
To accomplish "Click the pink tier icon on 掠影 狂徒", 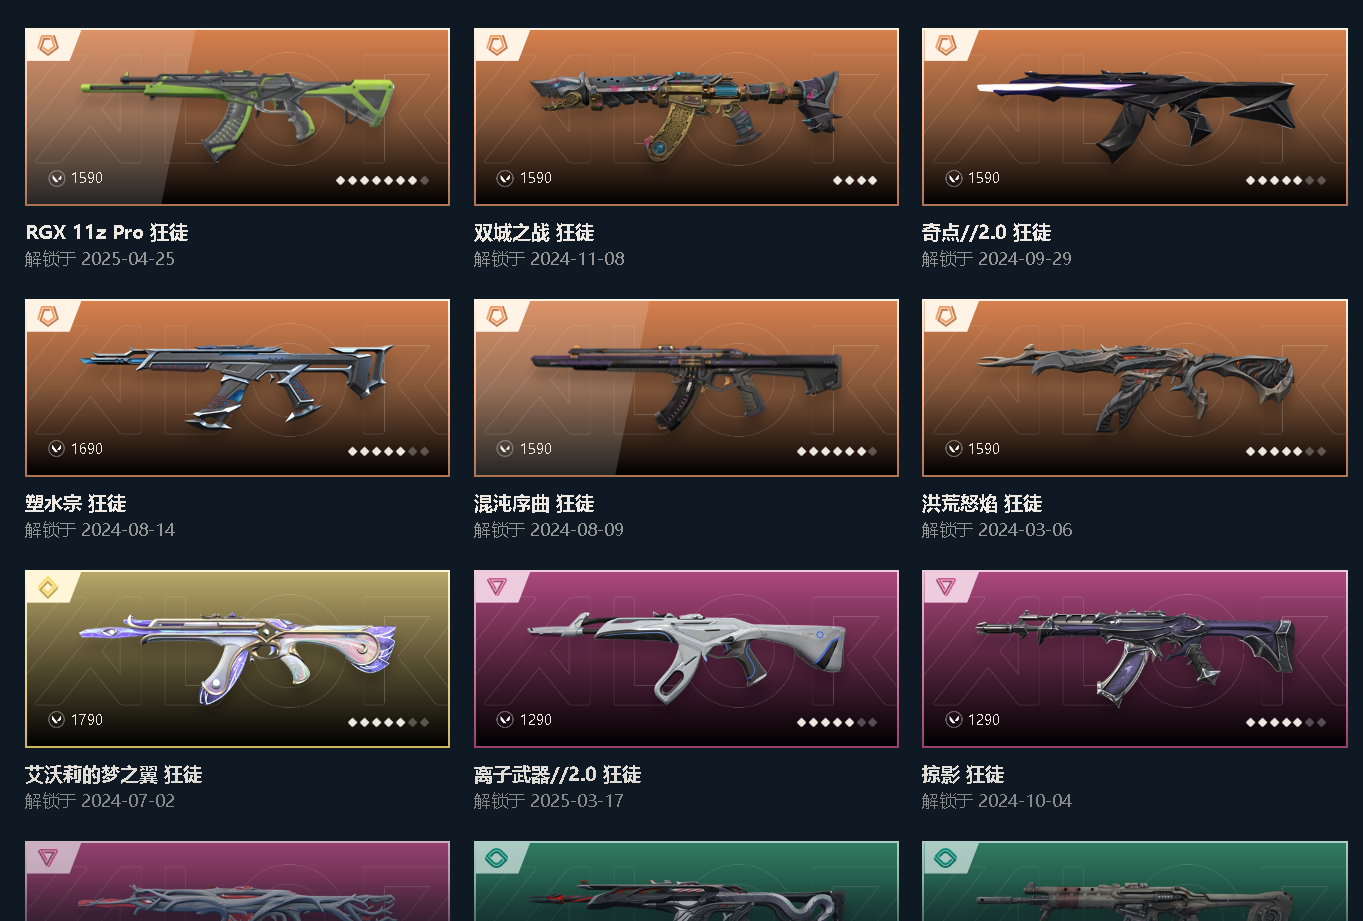I will tap(945, 587).
